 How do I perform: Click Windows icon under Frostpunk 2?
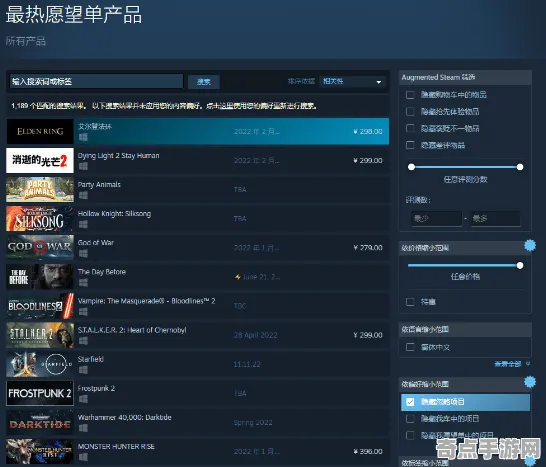pos(83,399)
